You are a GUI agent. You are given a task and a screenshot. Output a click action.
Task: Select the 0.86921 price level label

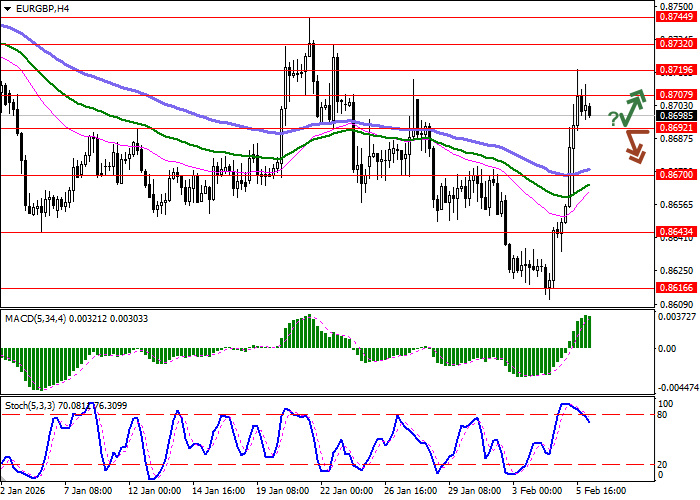coord(676,128)
